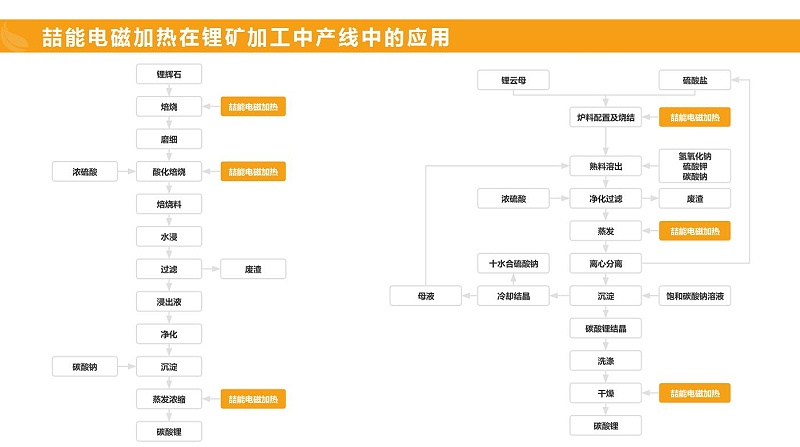Click orange 喆能电磁加热 box beside 干燥

[x=695, y=393]
